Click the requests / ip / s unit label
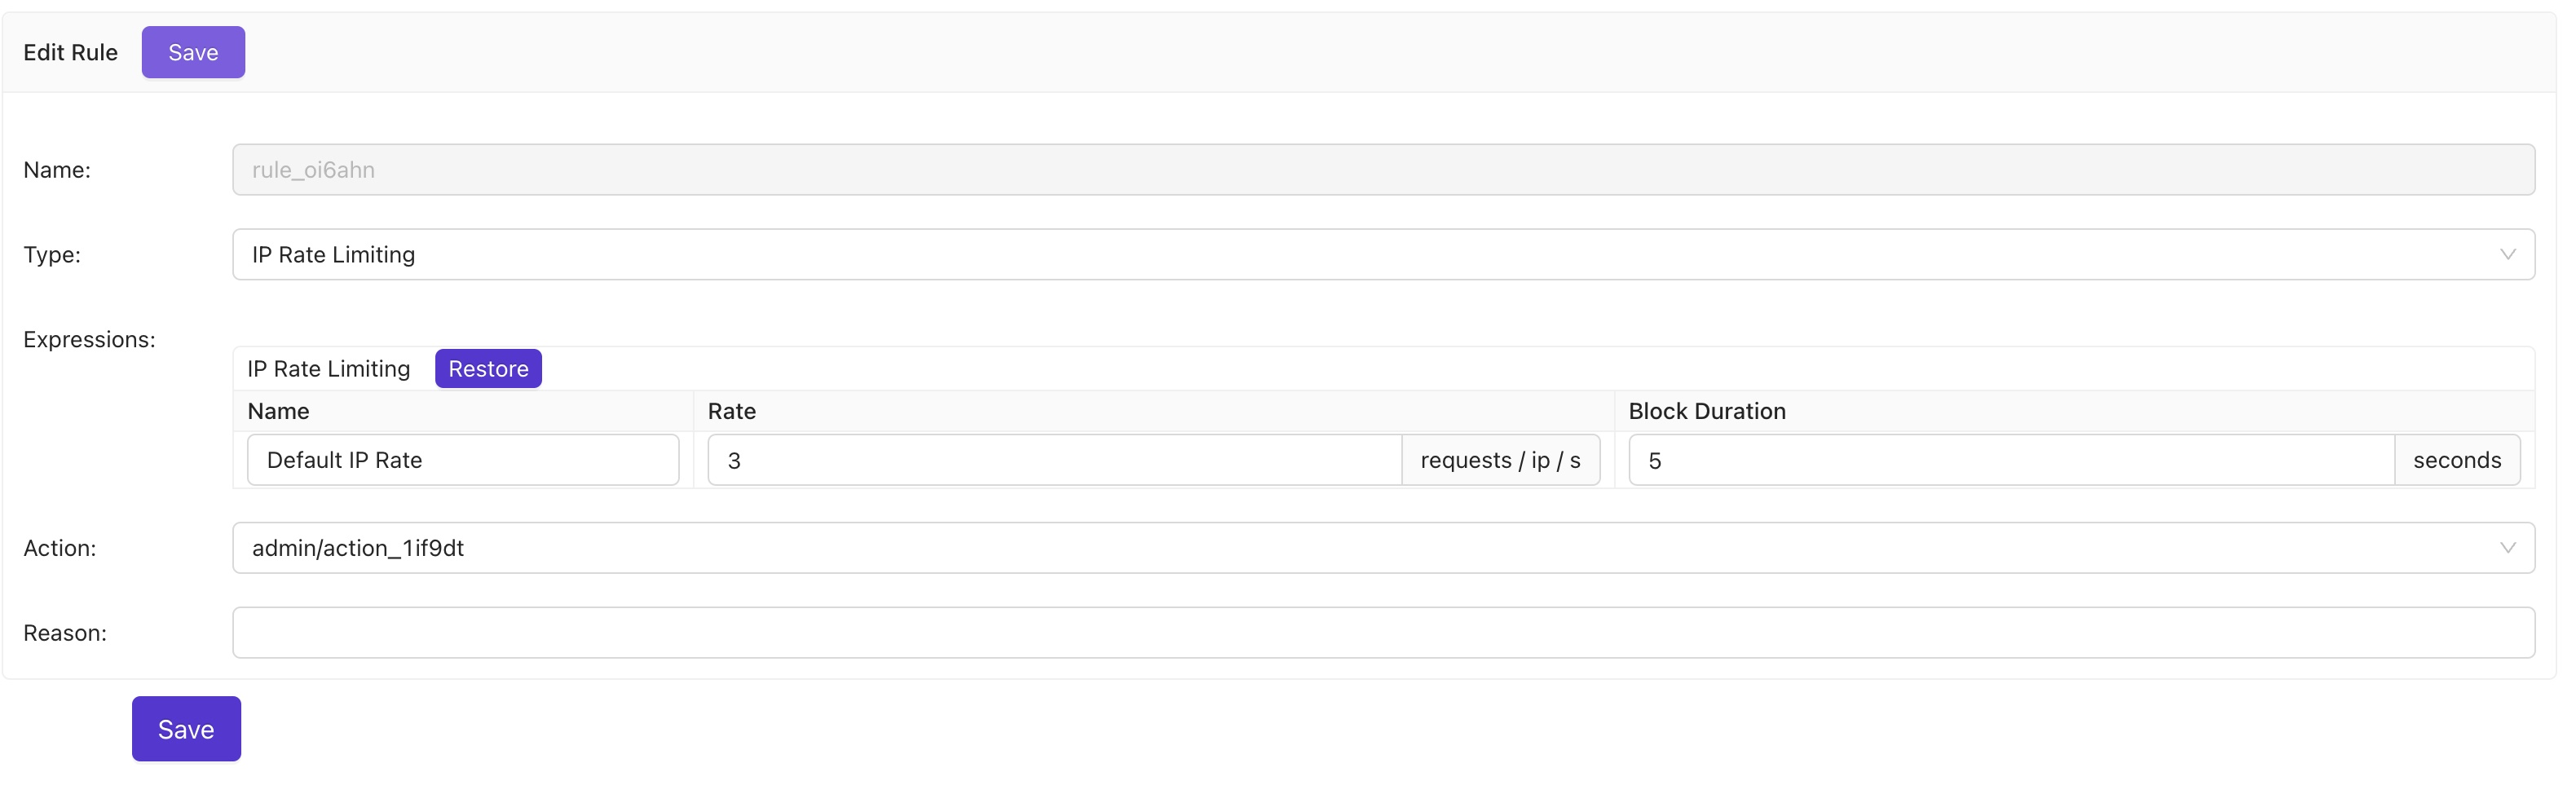 click(1500, 460)
